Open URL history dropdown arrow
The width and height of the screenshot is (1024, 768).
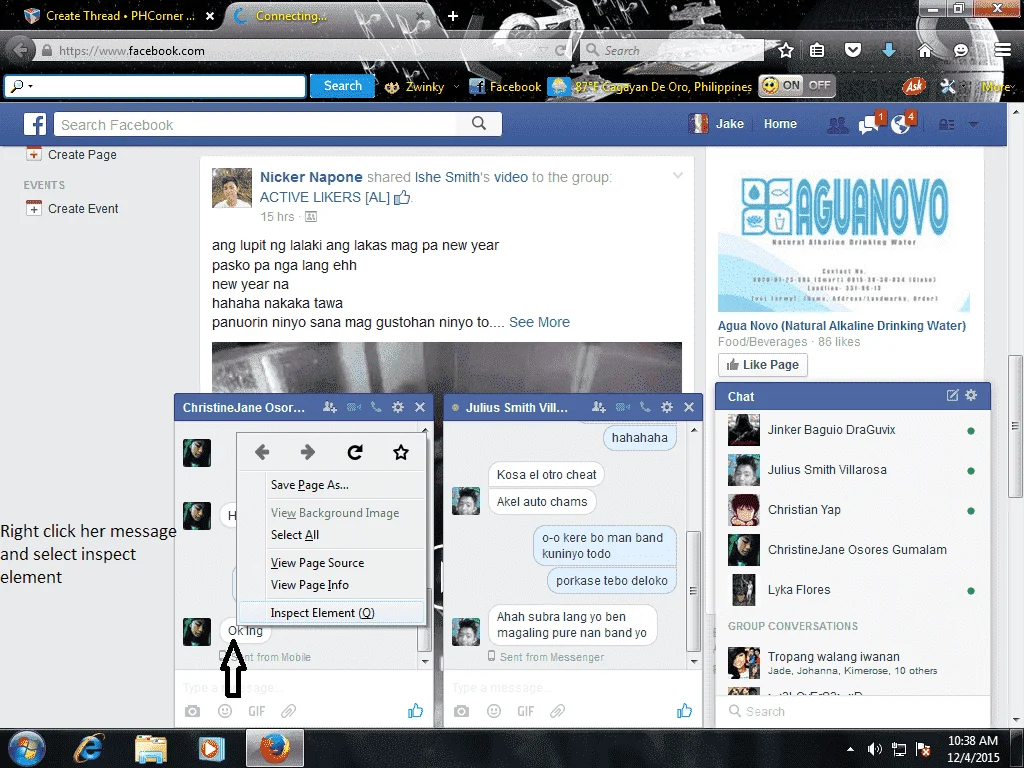coord(543,50)
